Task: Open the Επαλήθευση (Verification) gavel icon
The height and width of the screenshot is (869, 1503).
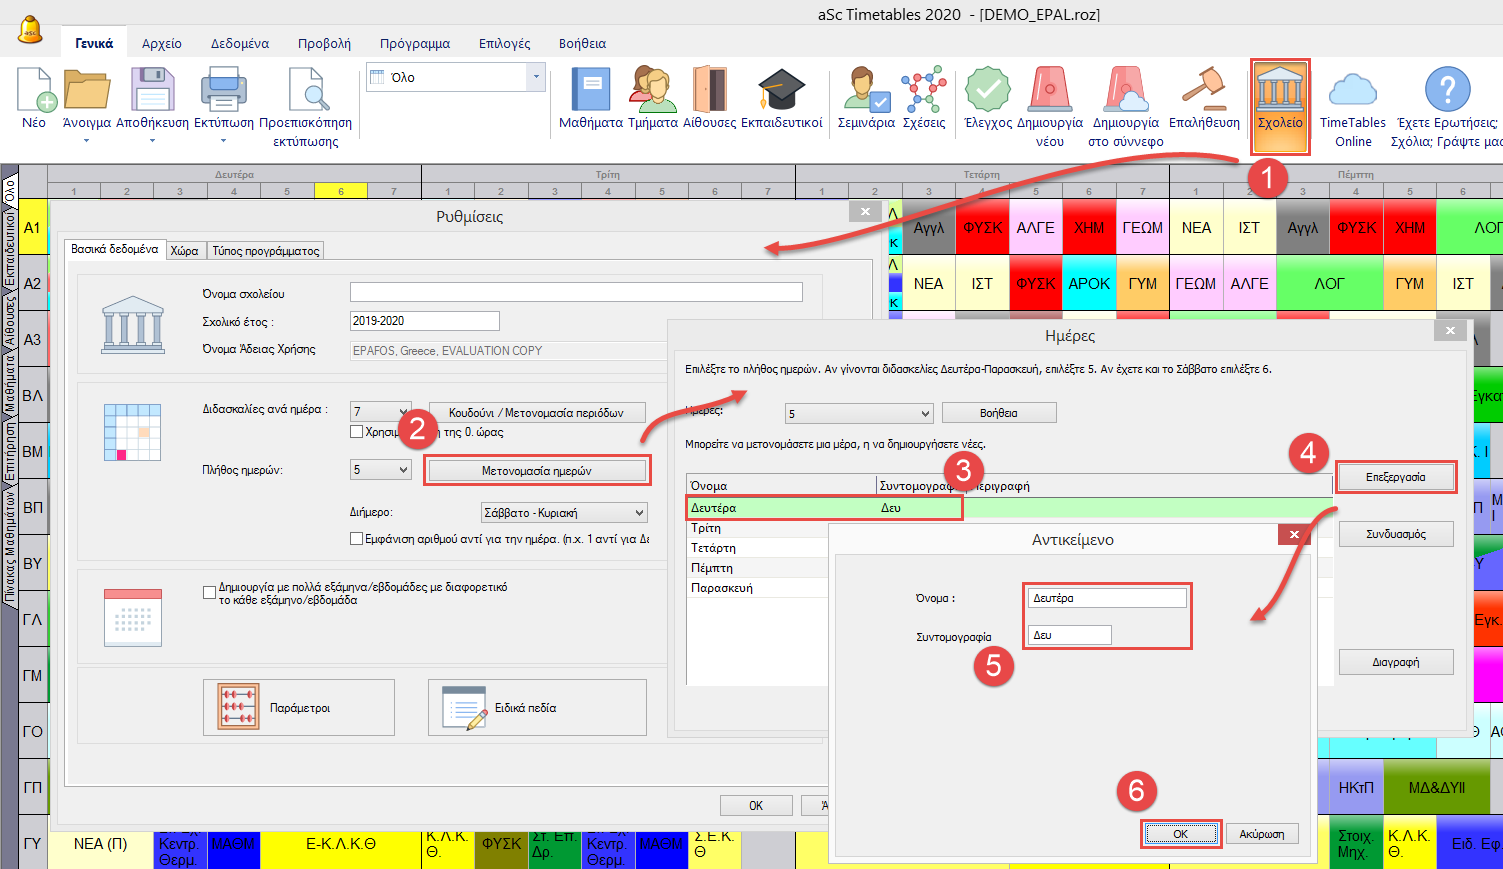Action: 1204,99
